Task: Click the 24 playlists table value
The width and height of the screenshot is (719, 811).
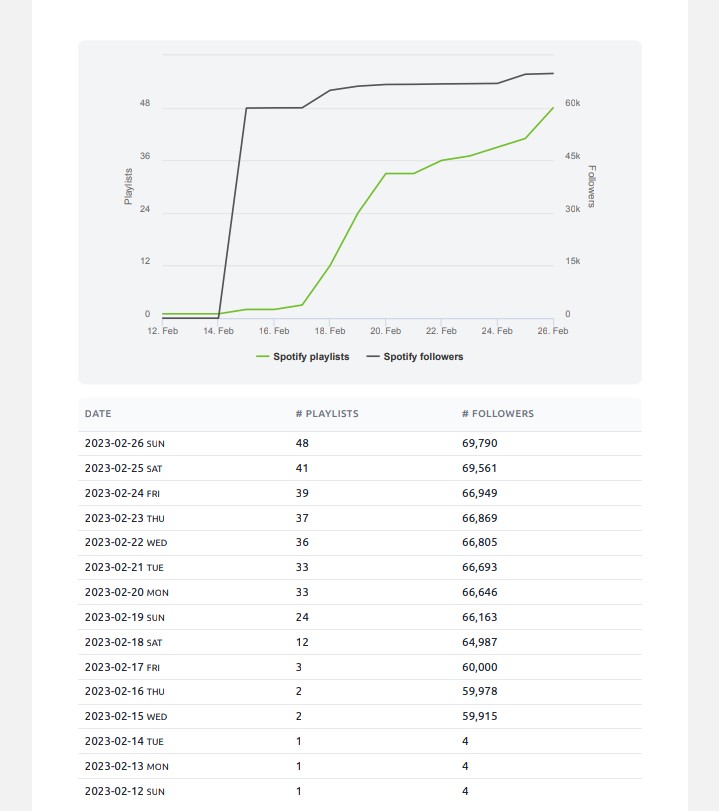Action: click(x=302, y=617)
